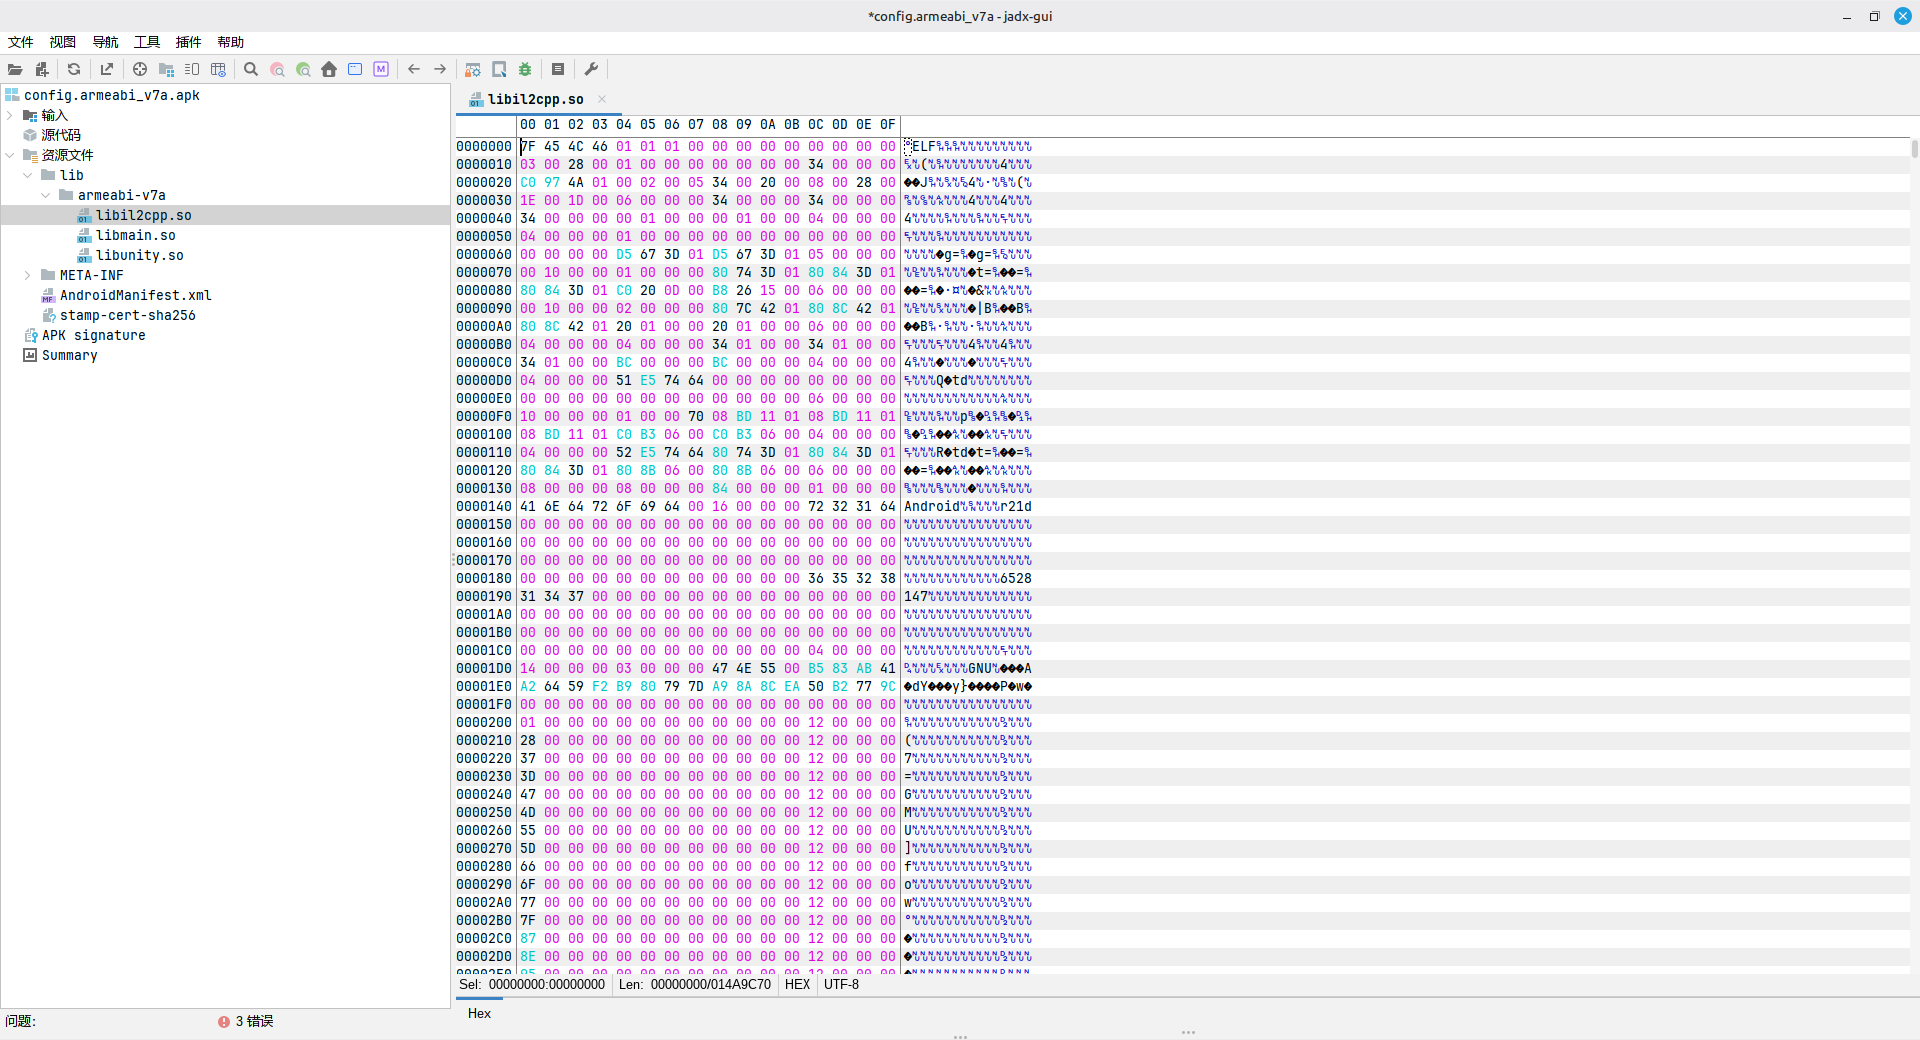1920x1040 pixels.
Task: Click the deobfuscation icon
Action: [473, 69]
